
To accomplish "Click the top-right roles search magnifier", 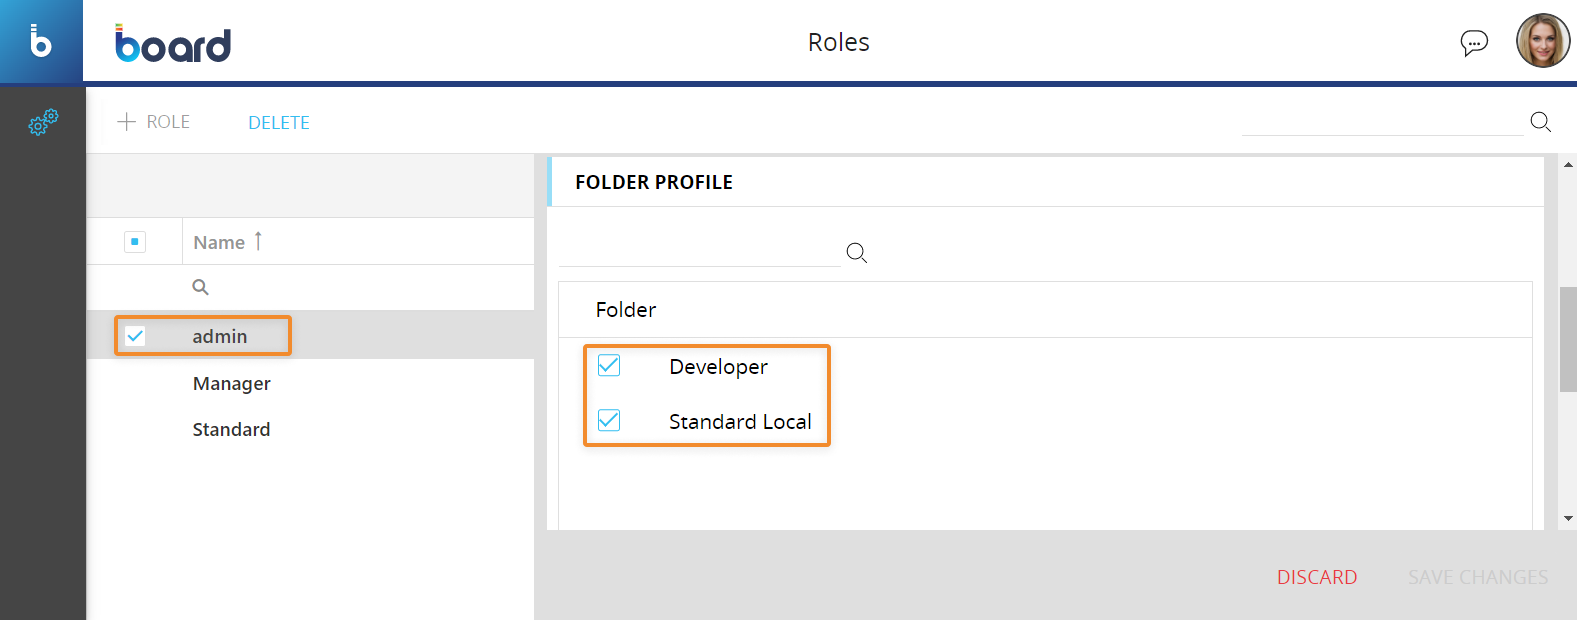I will [x=1540, y=122].
